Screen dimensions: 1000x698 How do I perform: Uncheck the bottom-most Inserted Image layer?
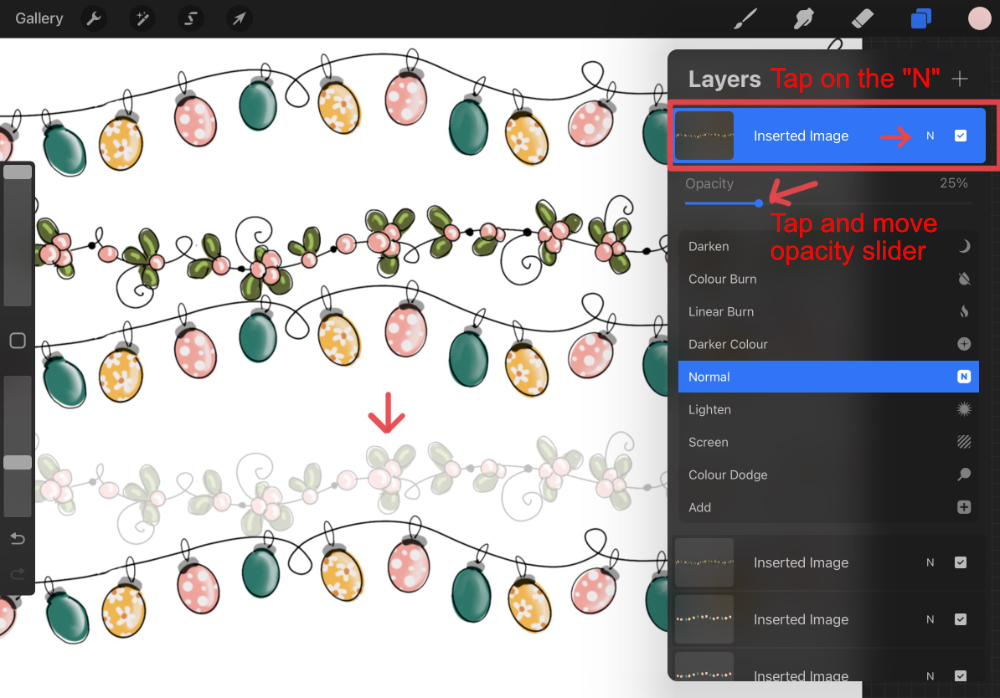(x=961, y=676)
